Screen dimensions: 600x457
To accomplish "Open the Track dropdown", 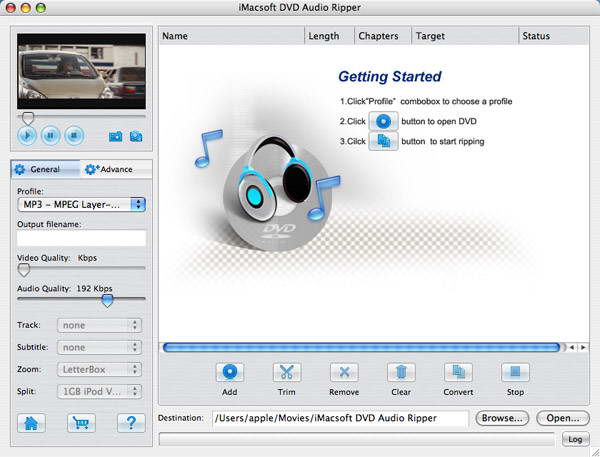I will pos(99,325).
